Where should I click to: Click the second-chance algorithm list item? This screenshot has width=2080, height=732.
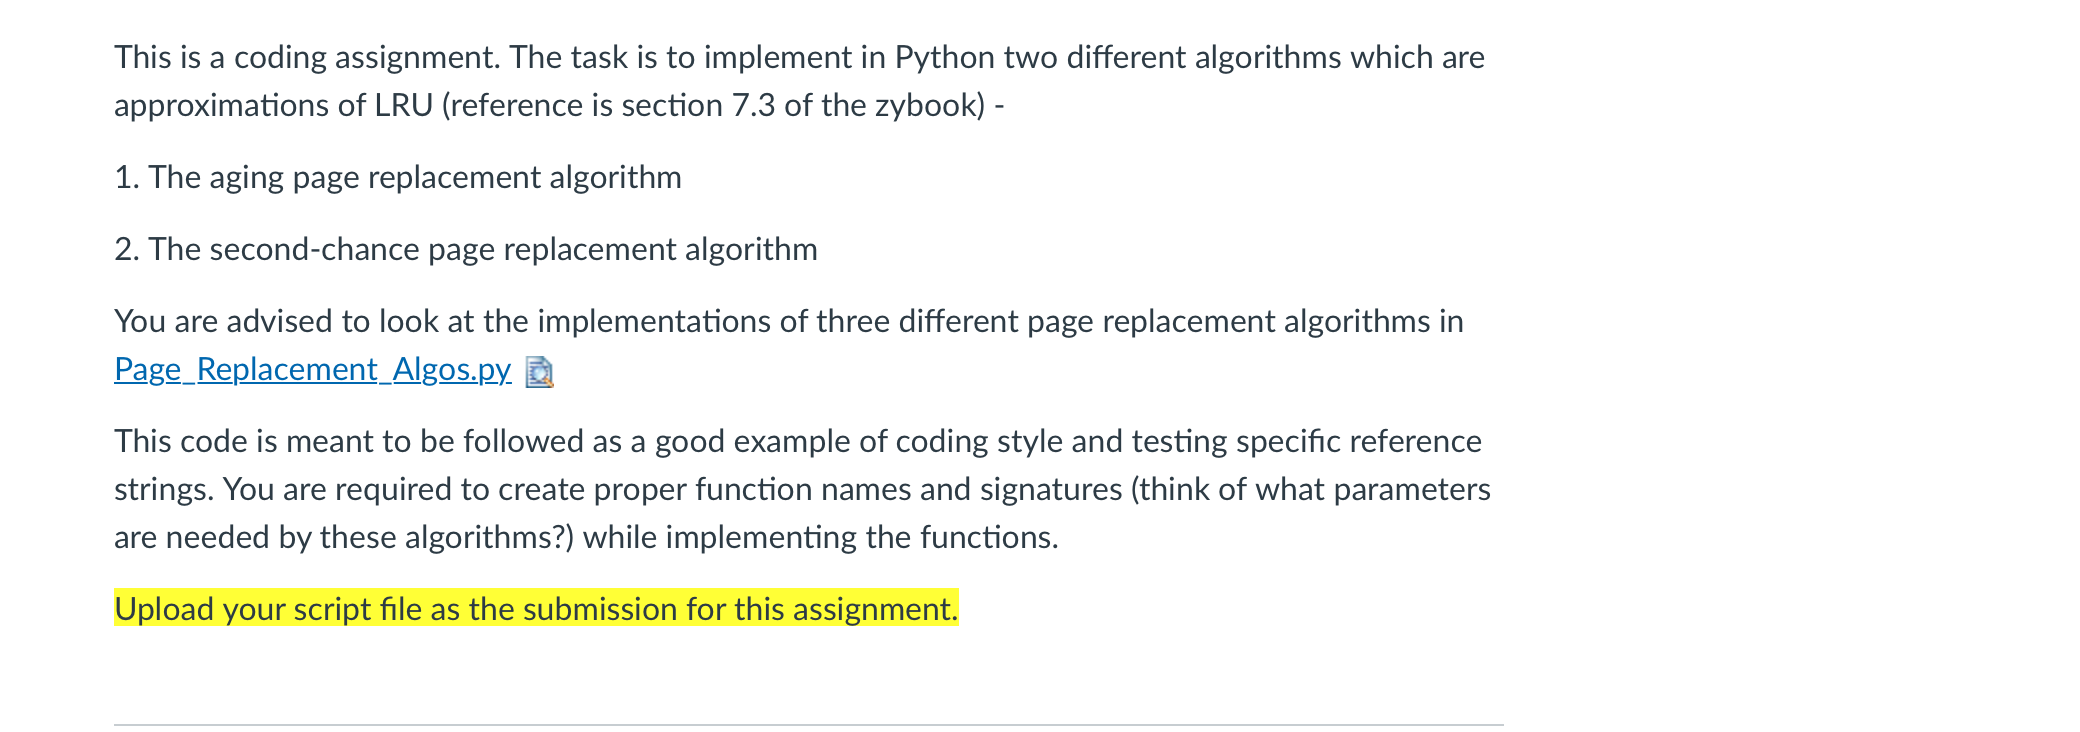[x=466, y=248]
